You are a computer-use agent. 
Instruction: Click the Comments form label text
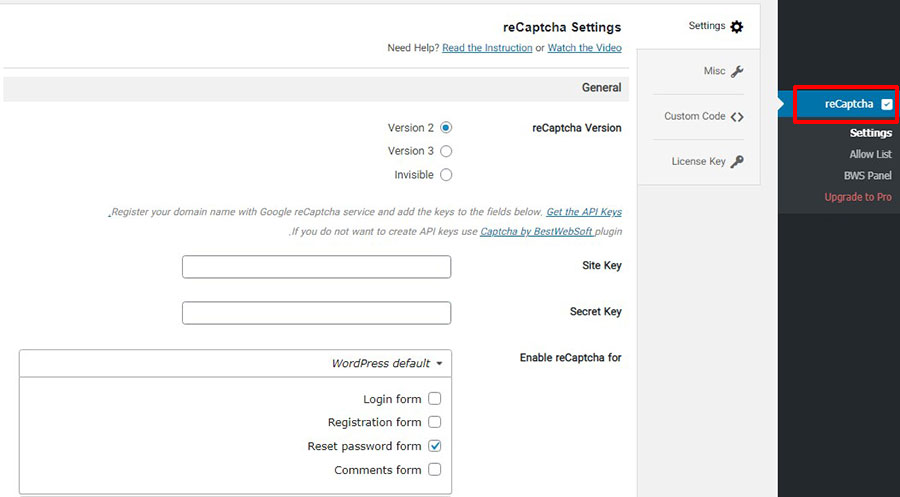coord(378,470)
